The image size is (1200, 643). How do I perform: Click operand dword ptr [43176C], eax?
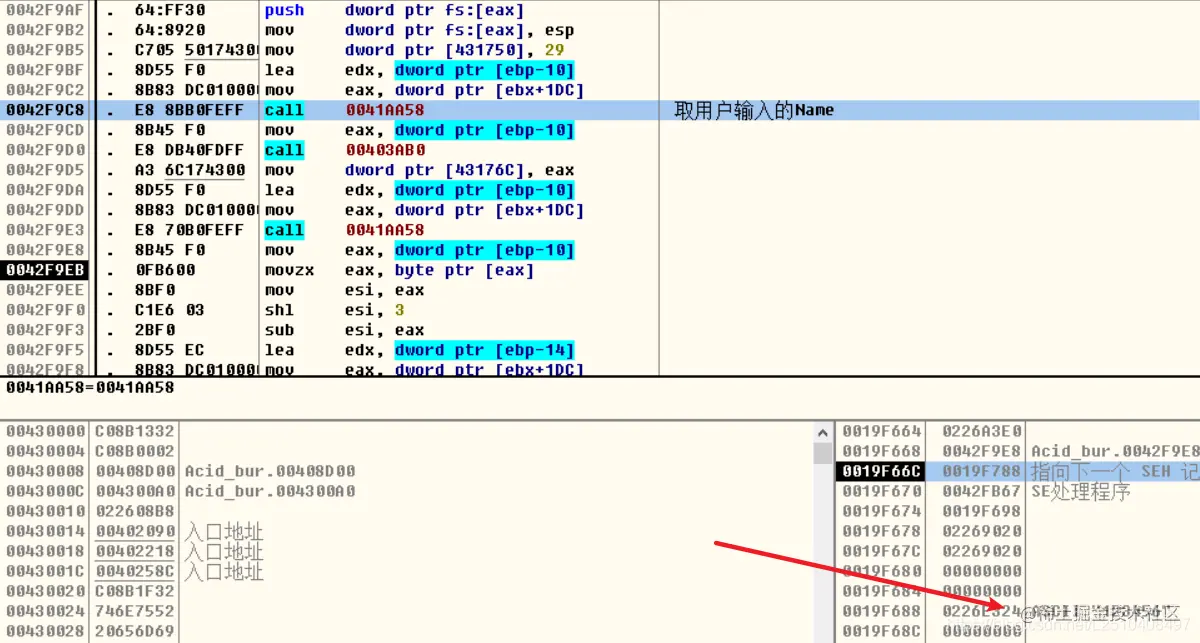coord(459,170)
